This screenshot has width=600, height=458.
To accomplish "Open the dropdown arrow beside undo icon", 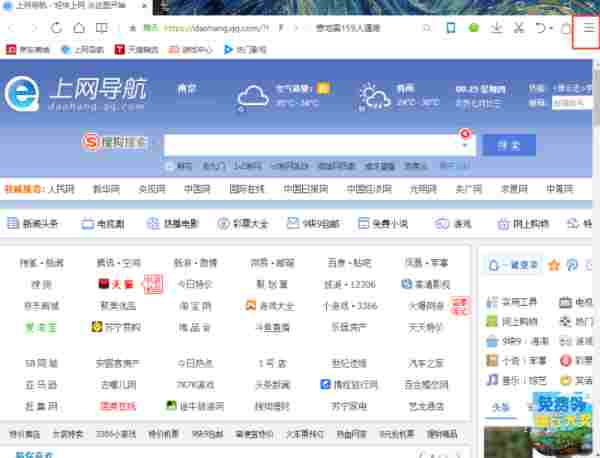I will (551, 28).
